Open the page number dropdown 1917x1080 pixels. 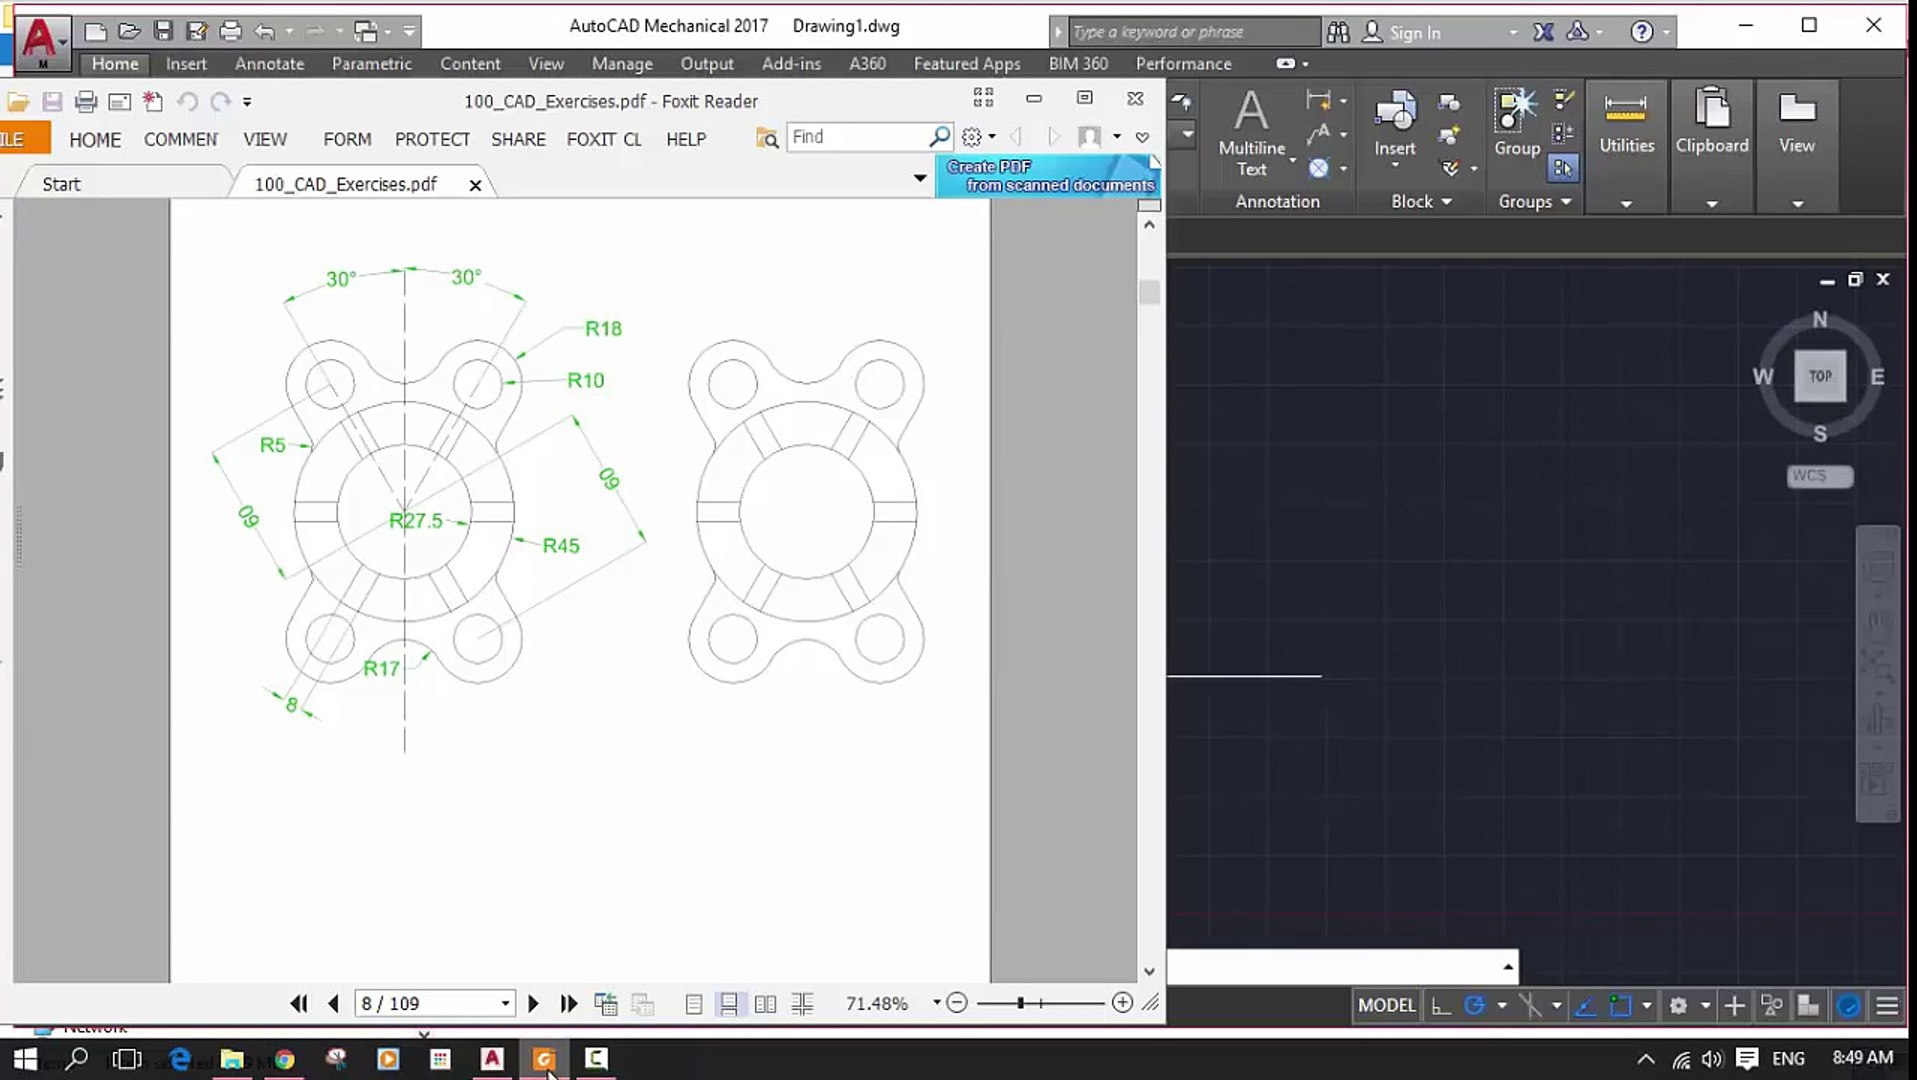click(505, 1003)
